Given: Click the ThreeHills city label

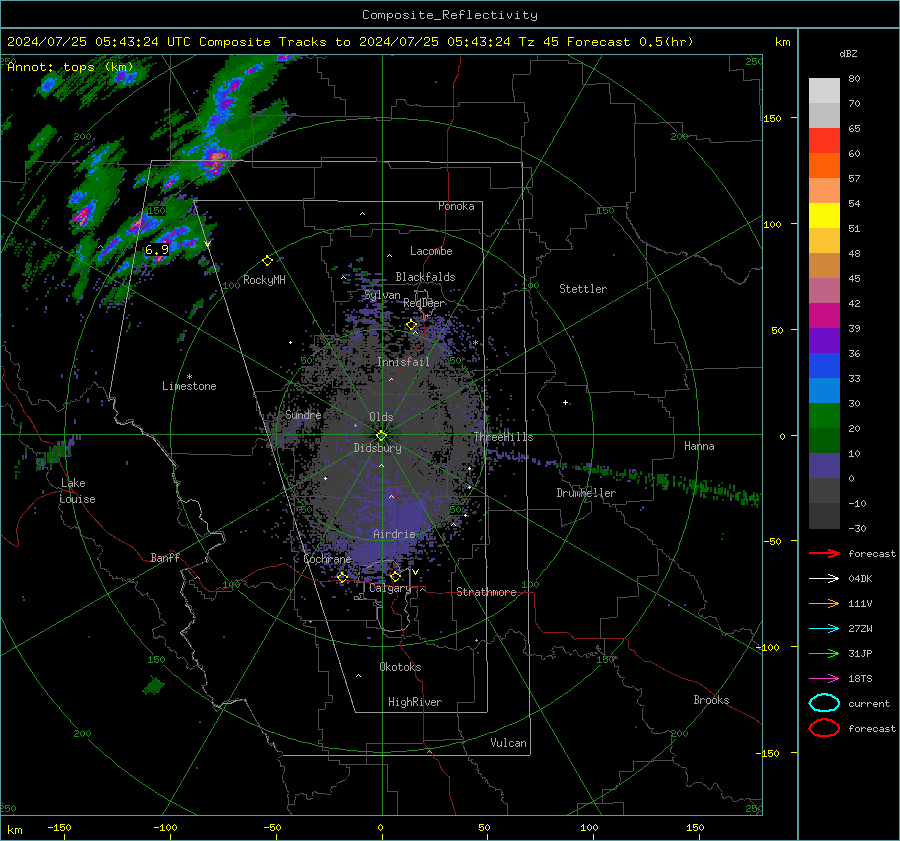Looking at the screenshot, I should pyautogui.click(x=503, y=437).
